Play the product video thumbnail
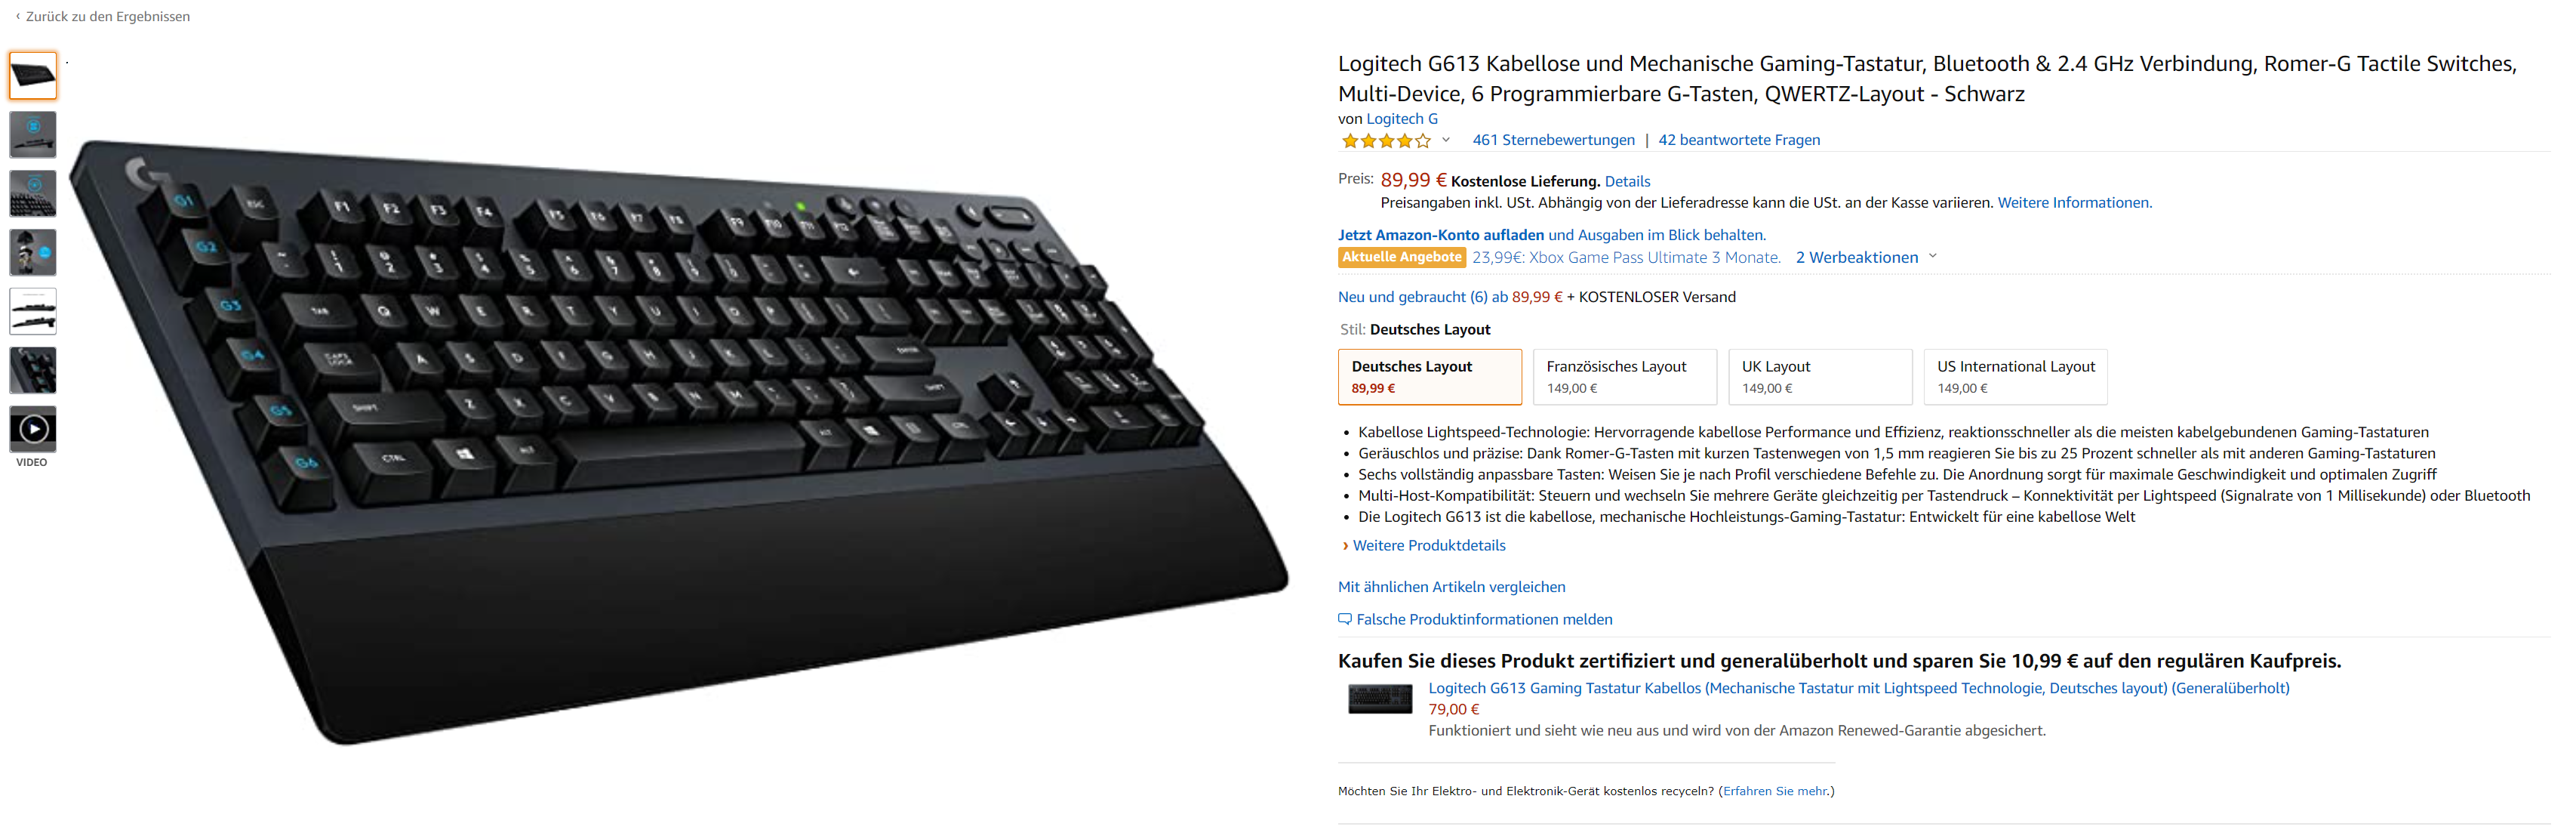This screenshot has height=839, width=2576. [x=33, y=429]
